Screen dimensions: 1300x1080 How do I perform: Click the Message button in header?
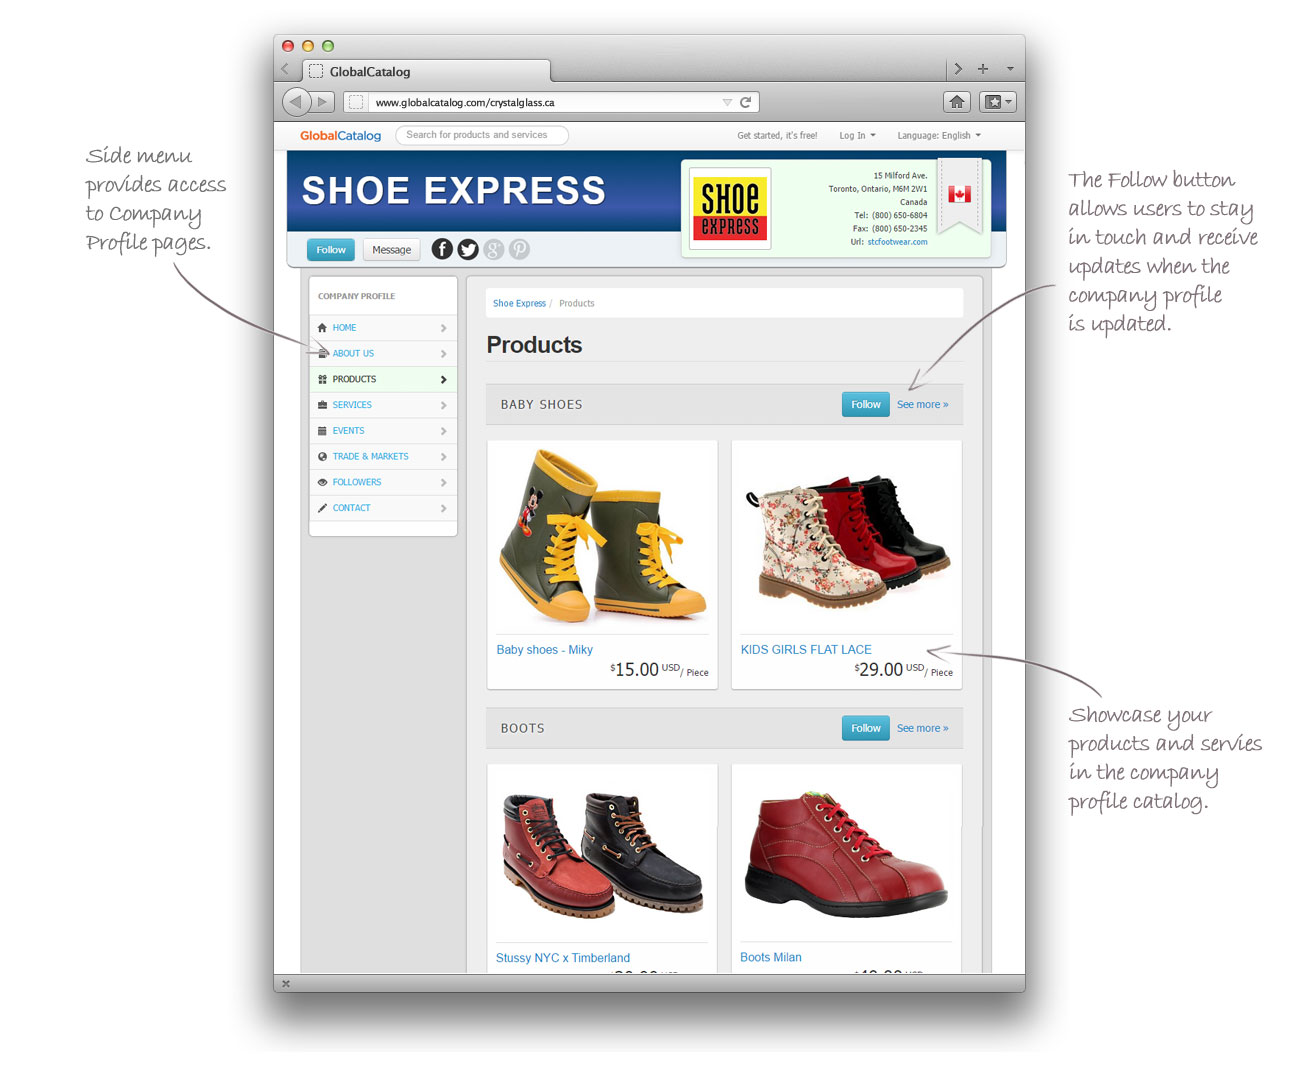(392, 250)
